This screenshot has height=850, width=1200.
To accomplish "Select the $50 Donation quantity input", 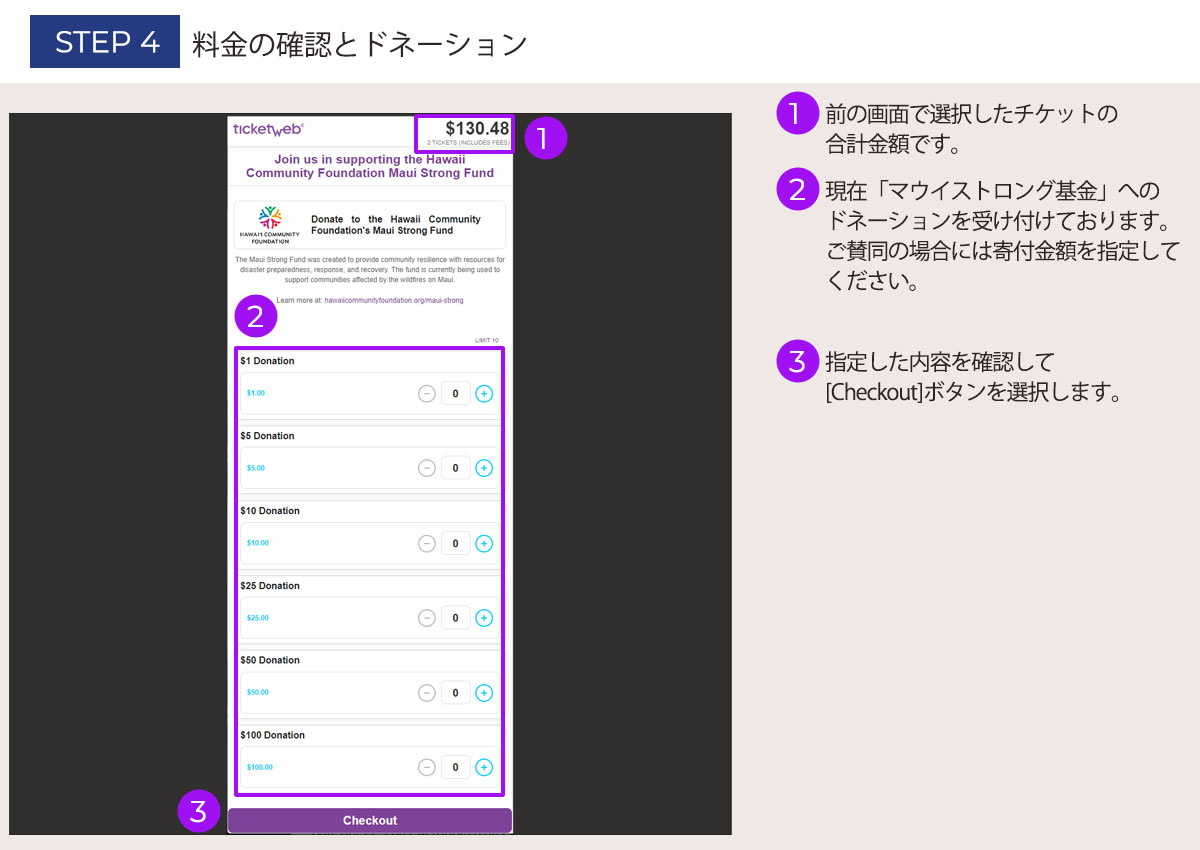I will click(455, 693).
